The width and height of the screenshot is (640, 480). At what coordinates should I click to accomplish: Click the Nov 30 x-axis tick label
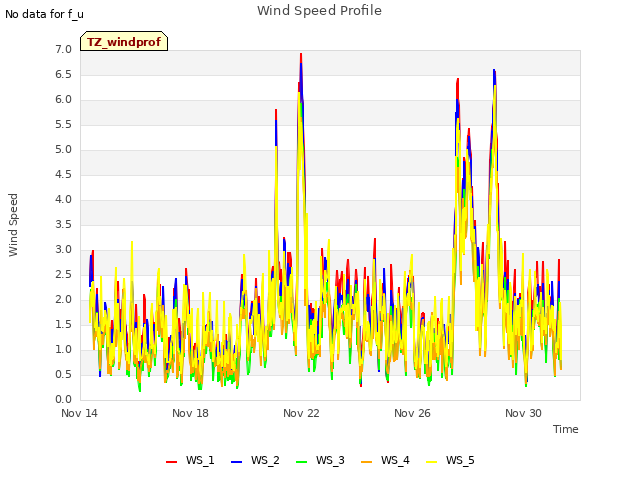coord(523,413)
